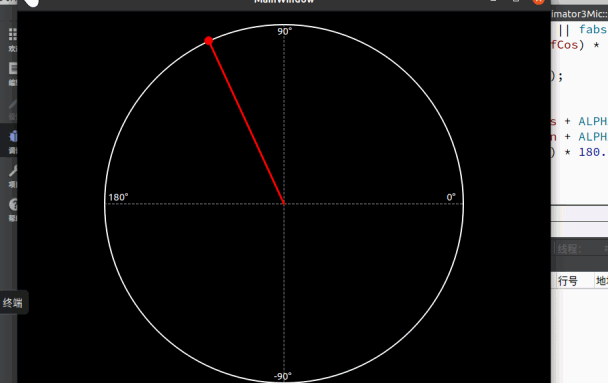Select the Debug mode bug icon
Screen dimensions: 608x383
click(13, 137)
